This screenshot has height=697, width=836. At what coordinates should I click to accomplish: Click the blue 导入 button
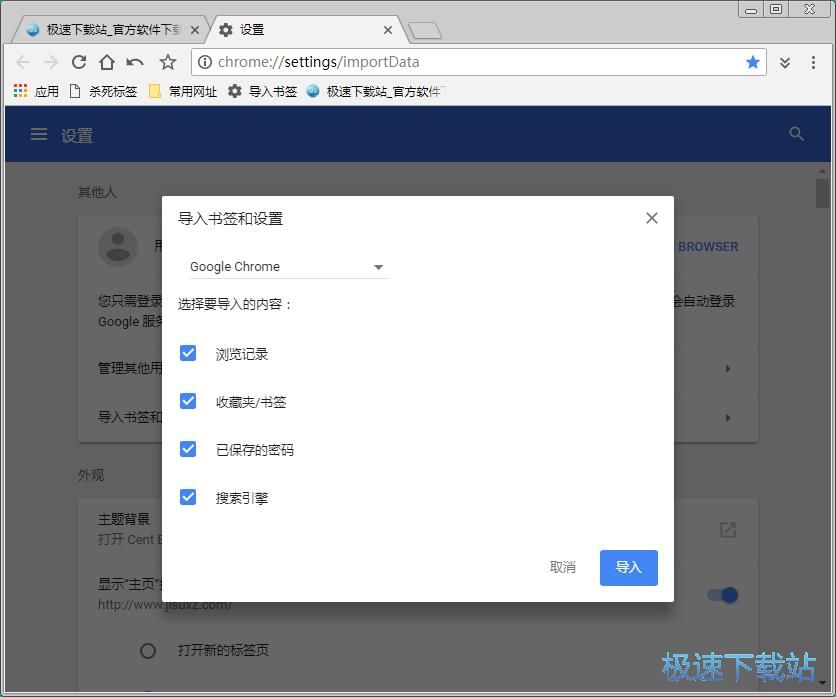pyautogui.click(x=629, y=567)
